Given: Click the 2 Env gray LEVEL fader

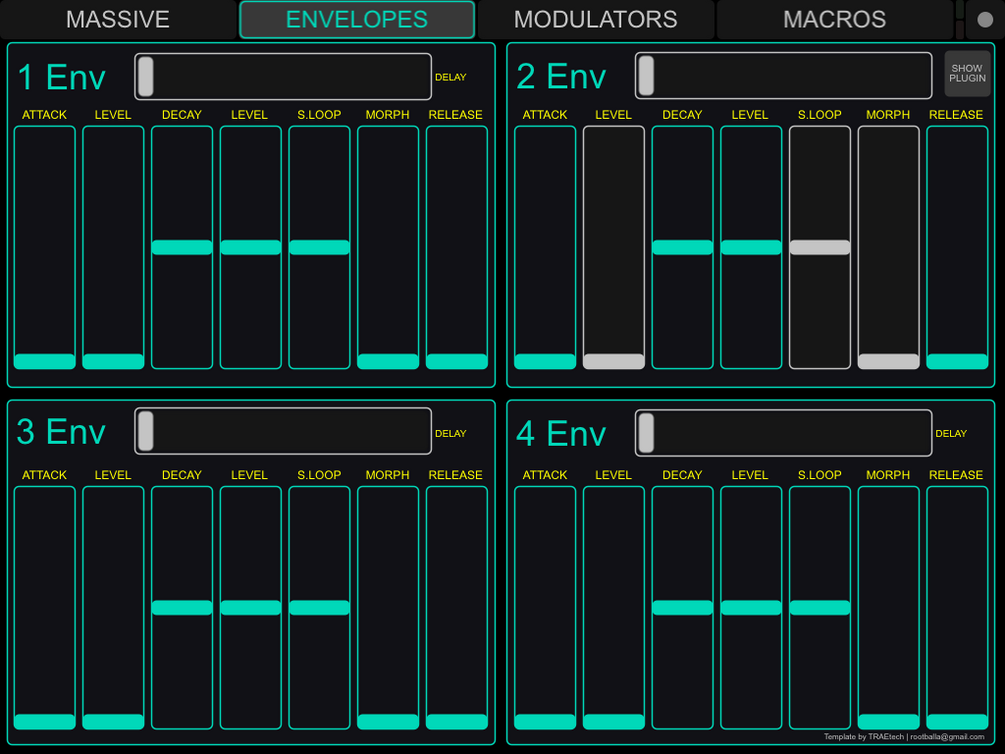Looking at the screenshot, I should click(x=613, y=247).
